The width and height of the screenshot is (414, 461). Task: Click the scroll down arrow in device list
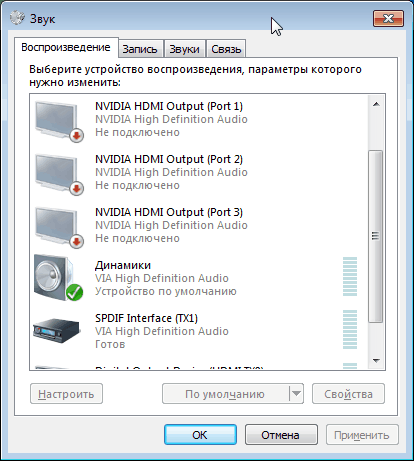376,360
